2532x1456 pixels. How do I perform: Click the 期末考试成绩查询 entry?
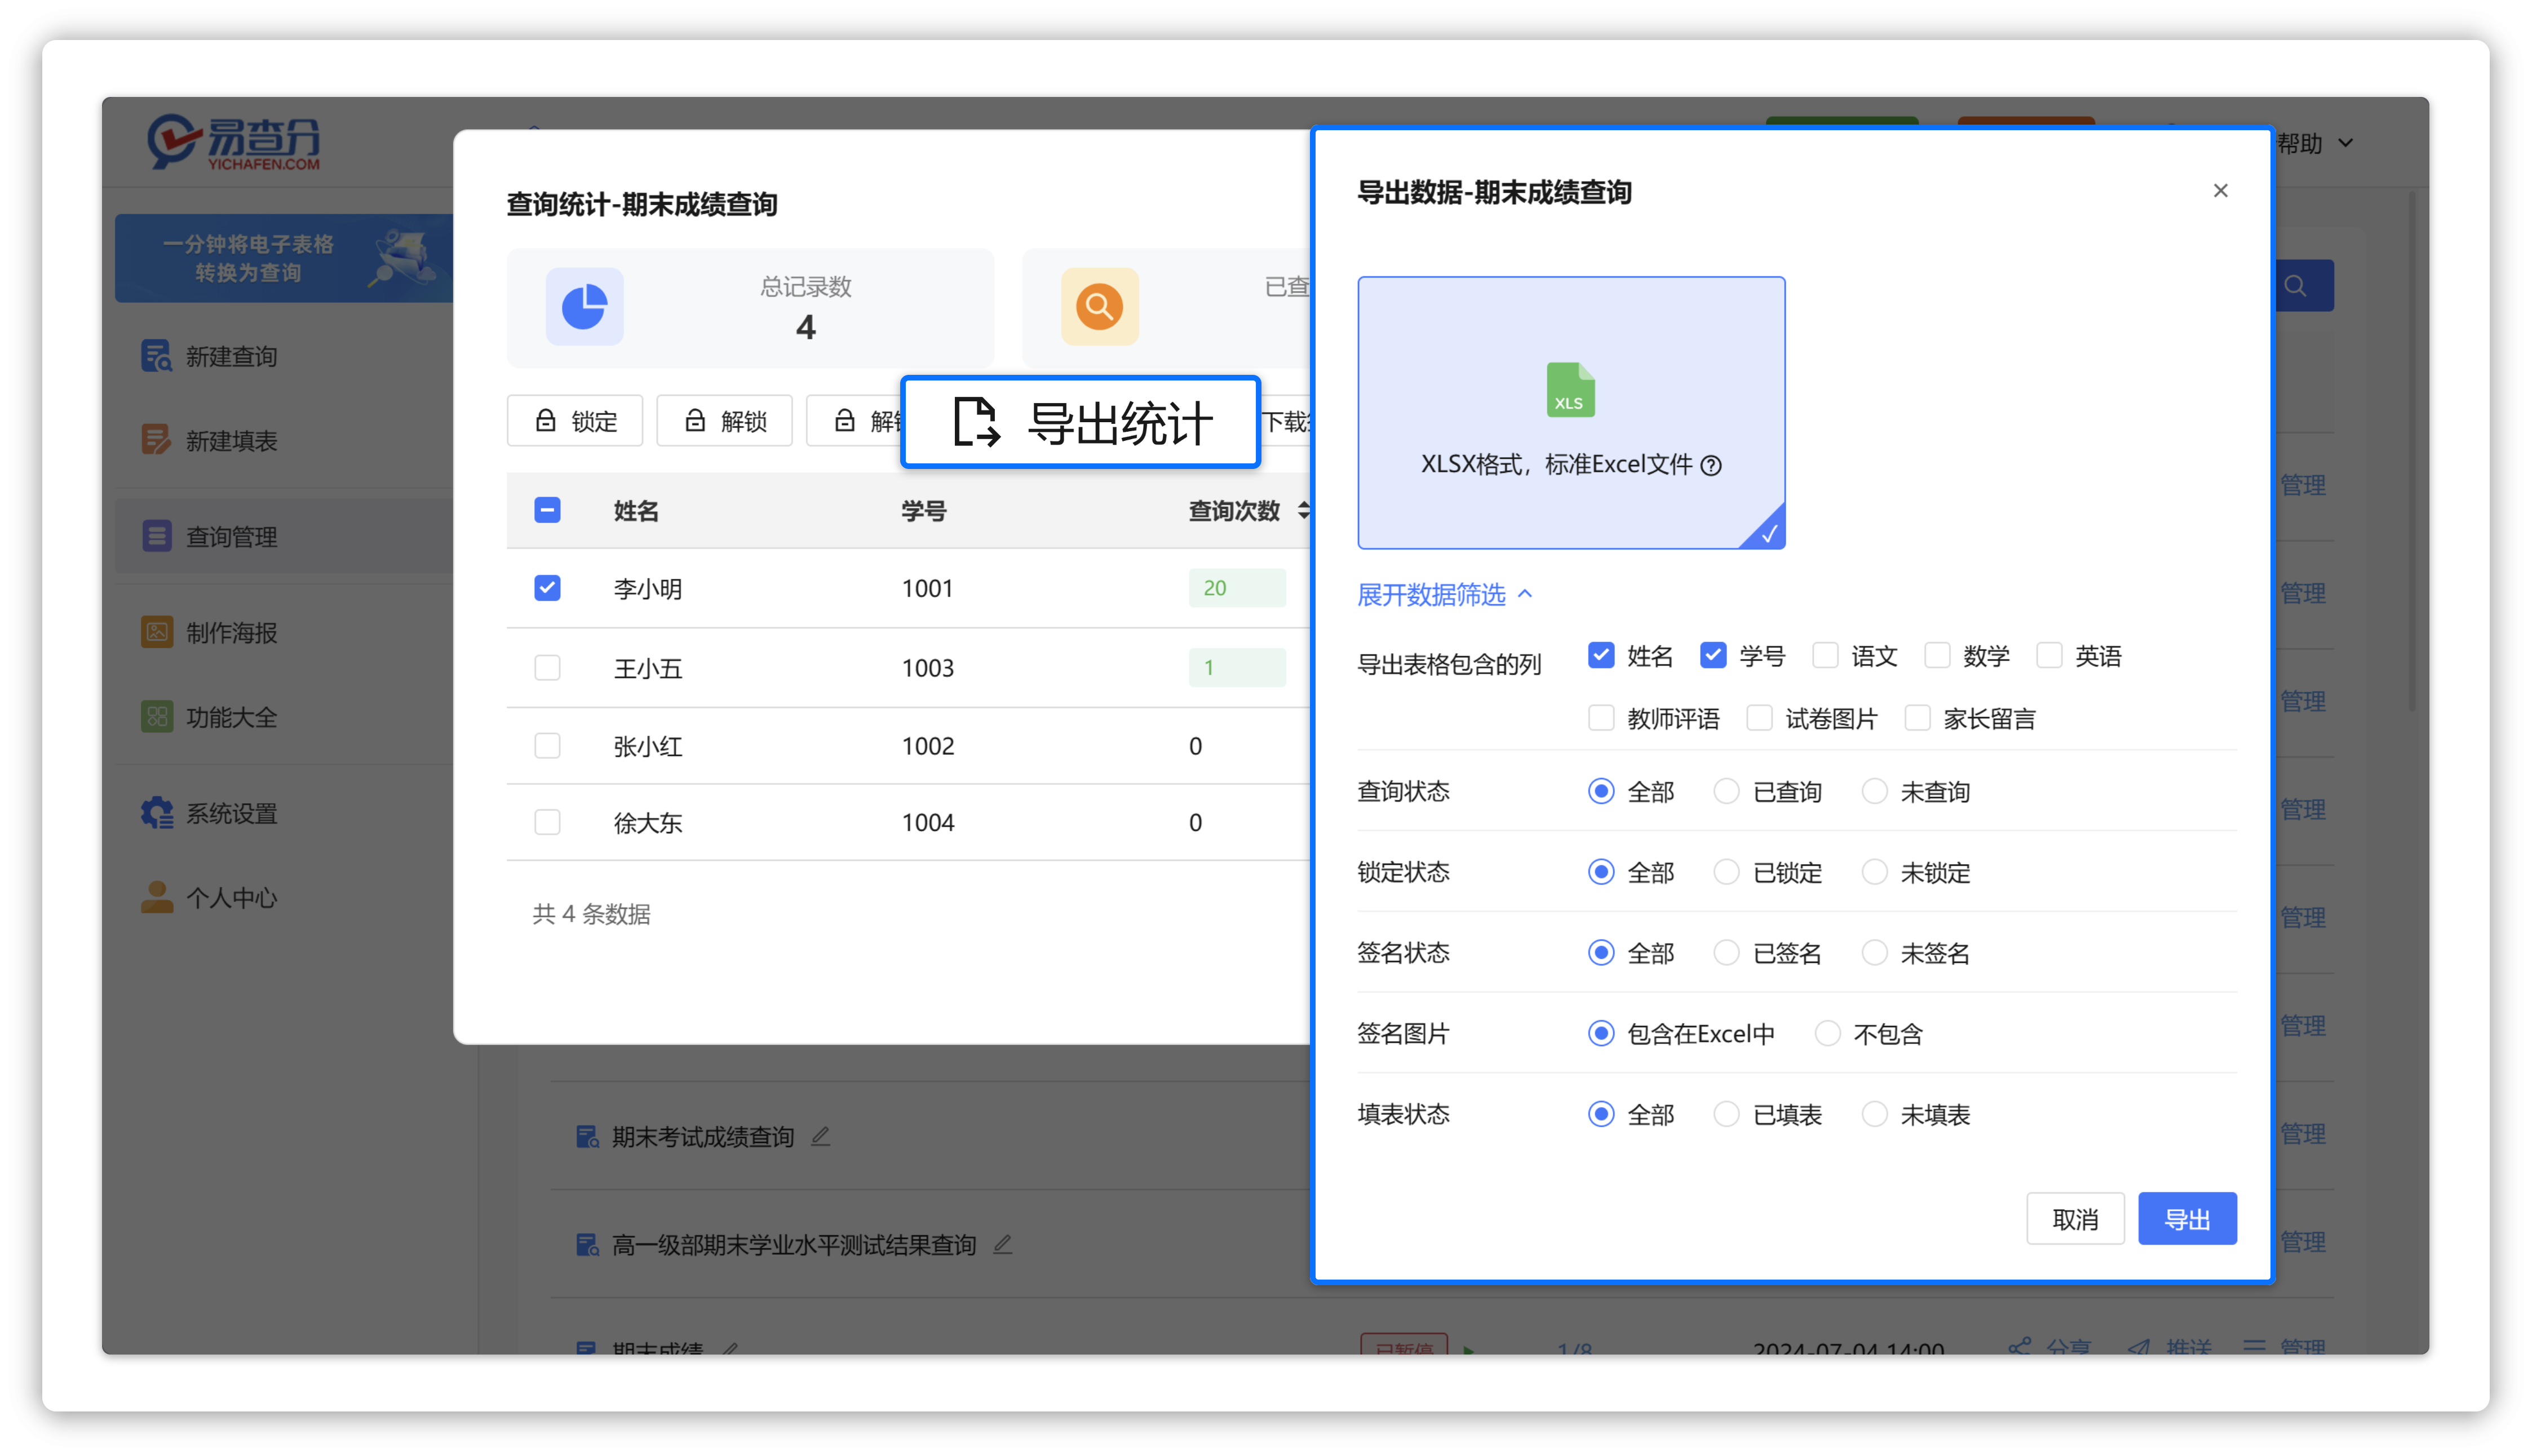point(703,1137)
